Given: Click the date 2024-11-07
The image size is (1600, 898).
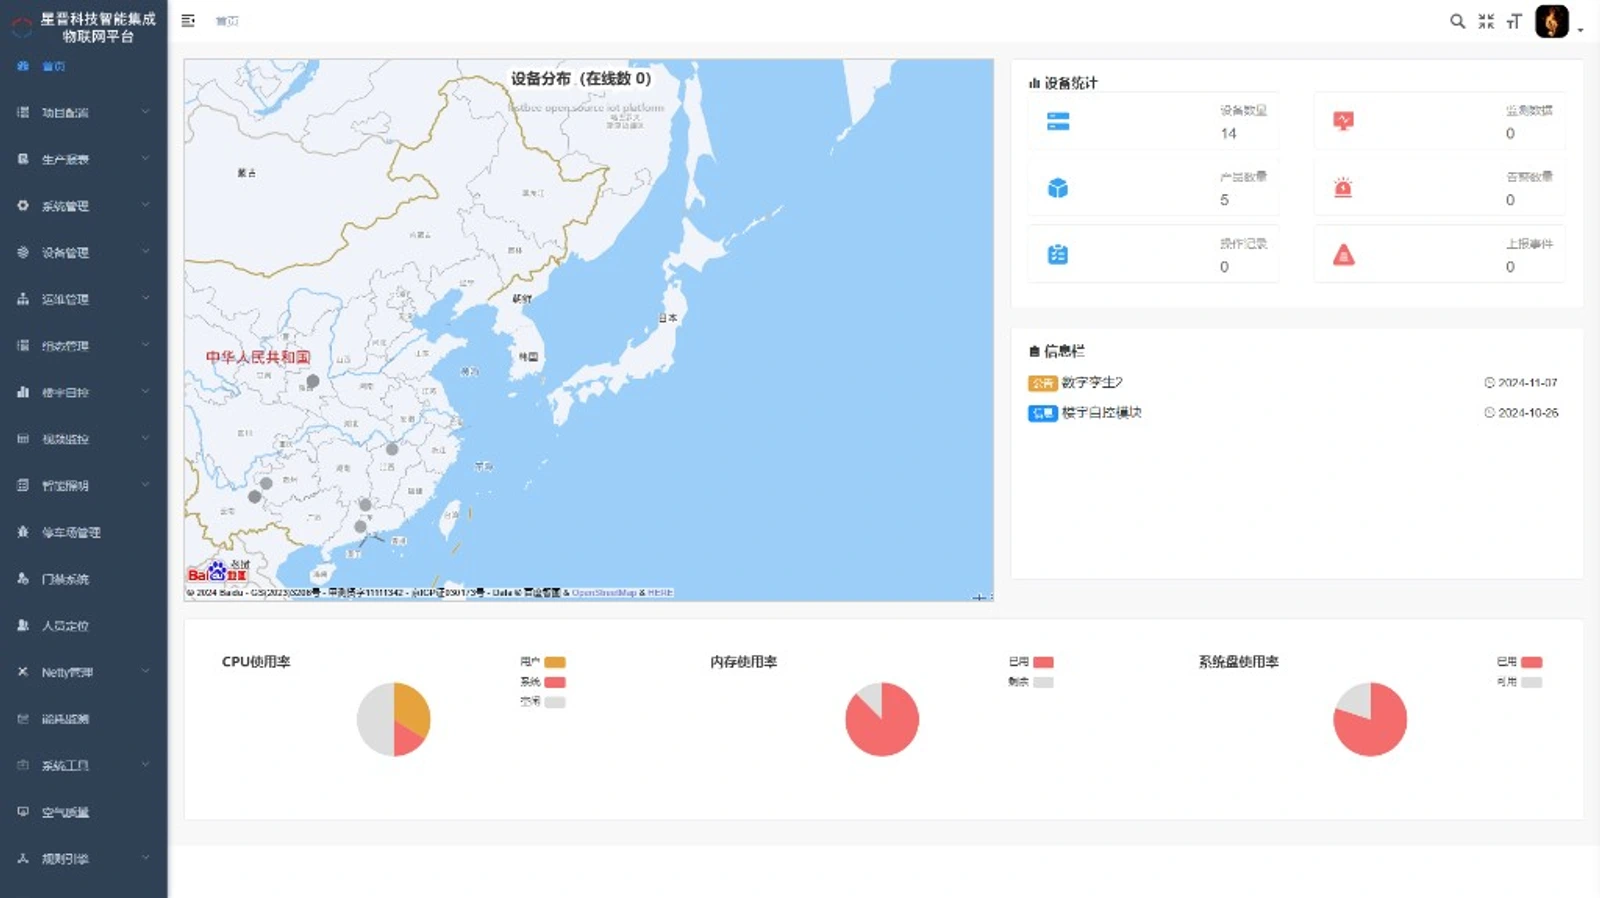Looking at the screenshot, I should click(x=1527, y=383).
